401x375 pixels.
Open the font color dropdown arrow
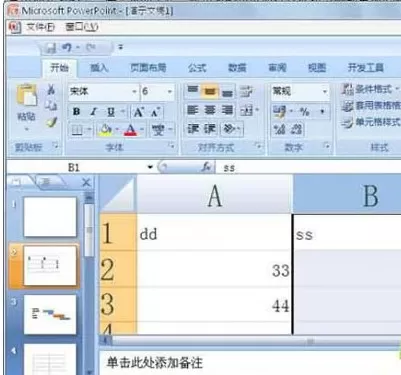pyautogui.click(x=141, y=130)
